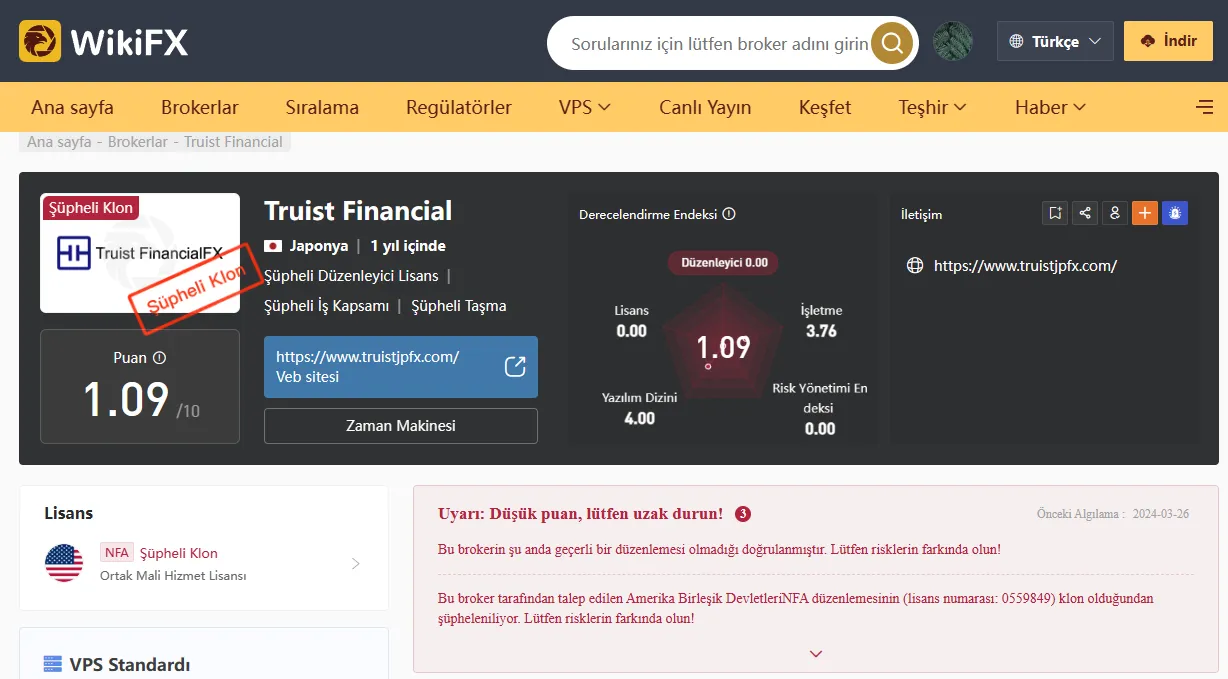The width and height of the screenshot is (1228, 679).
Task: Click the orange plus icon
Action: click(1145, 213)
